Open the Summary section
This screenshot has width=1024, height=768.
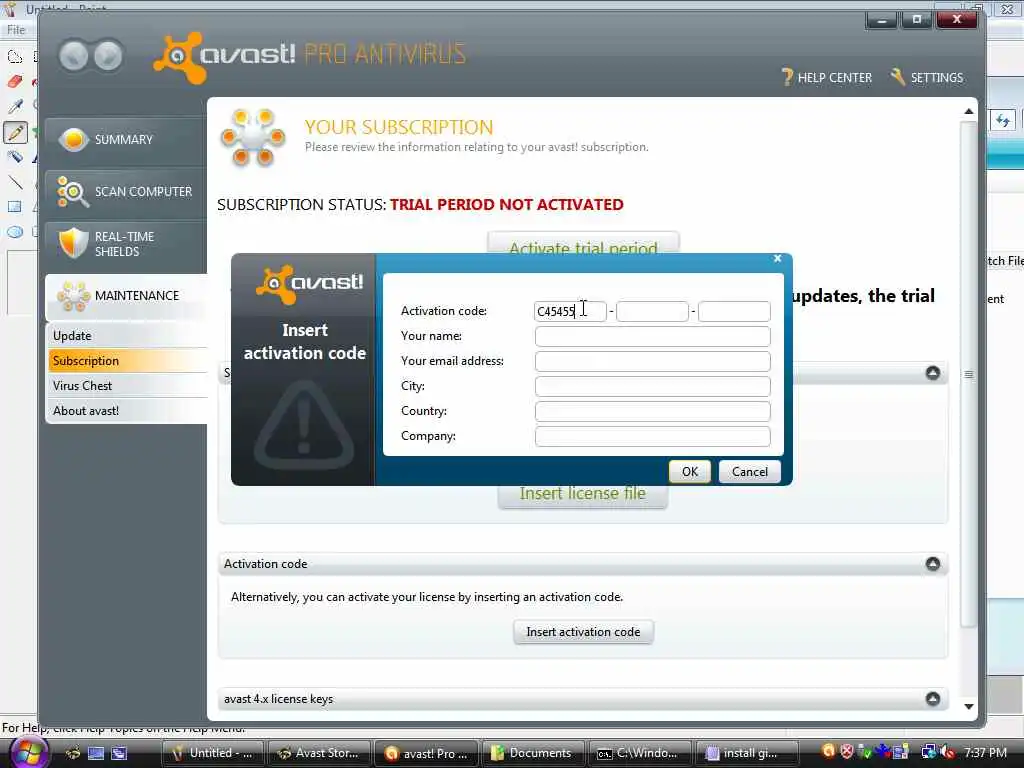point(125,140)
